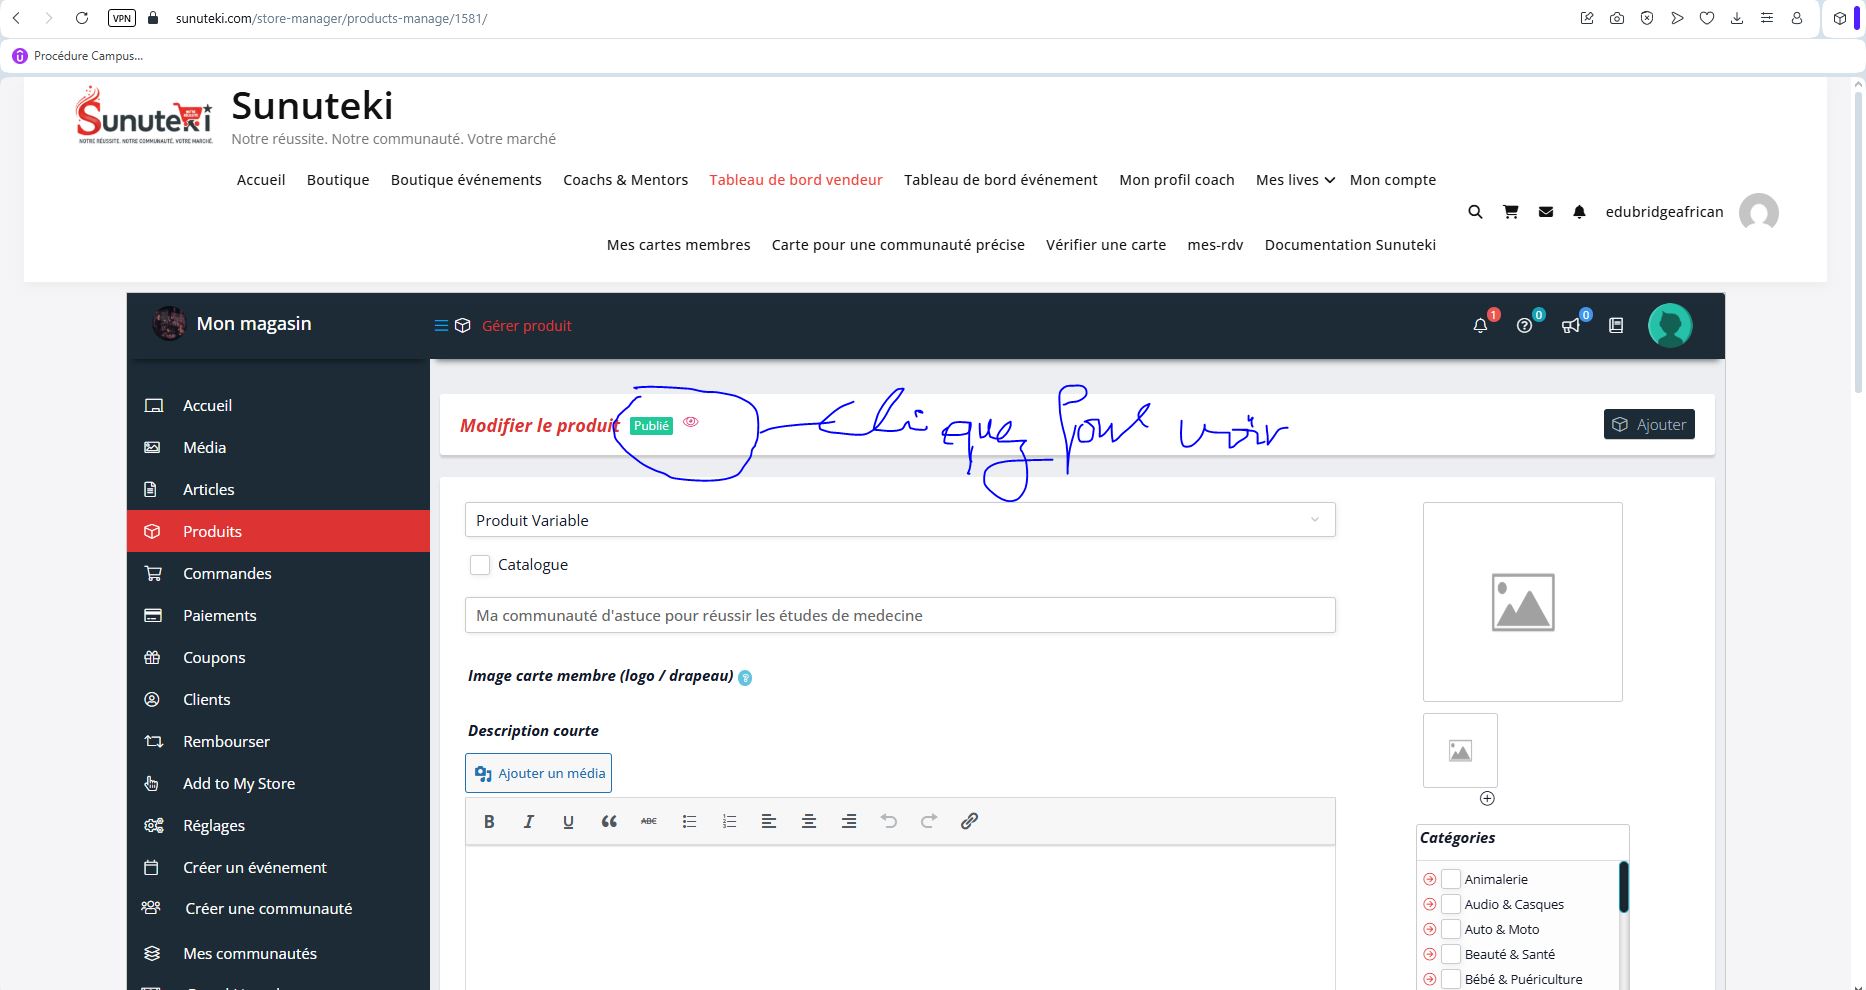Click the blockquote icon in editor
Viewport: 1866px width, 990px height.
(609, 821)
